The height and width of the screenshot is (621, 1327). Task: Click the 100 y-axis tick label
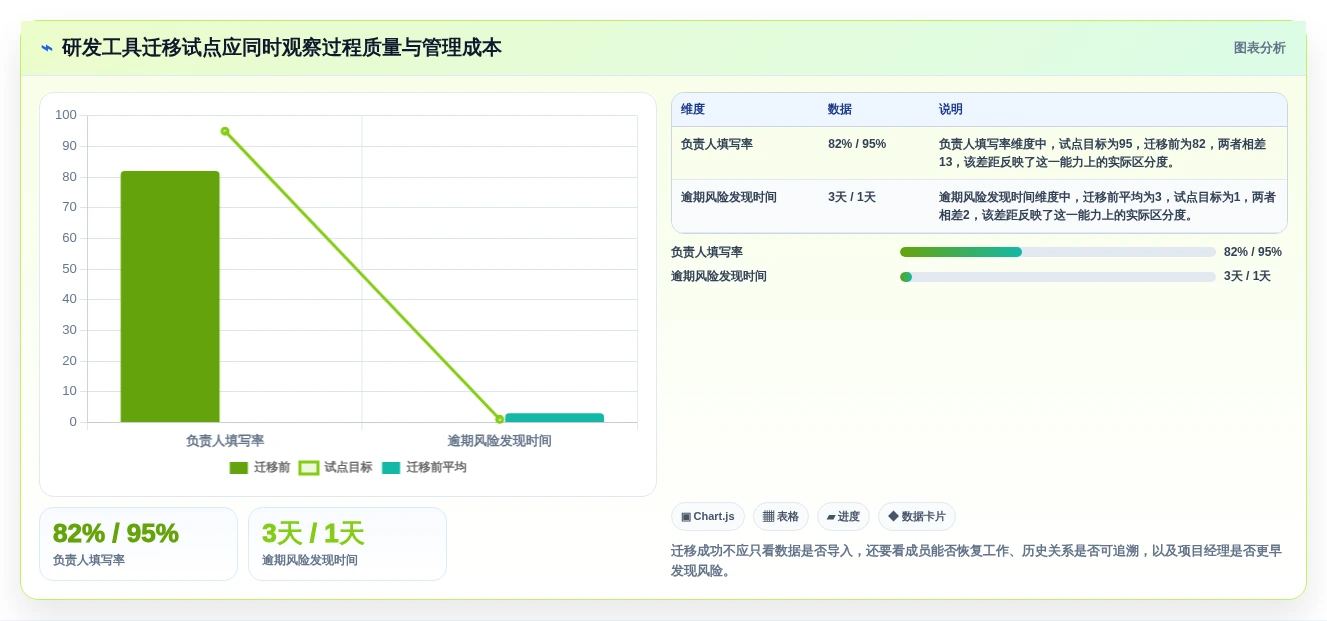(x=66, y=115)
